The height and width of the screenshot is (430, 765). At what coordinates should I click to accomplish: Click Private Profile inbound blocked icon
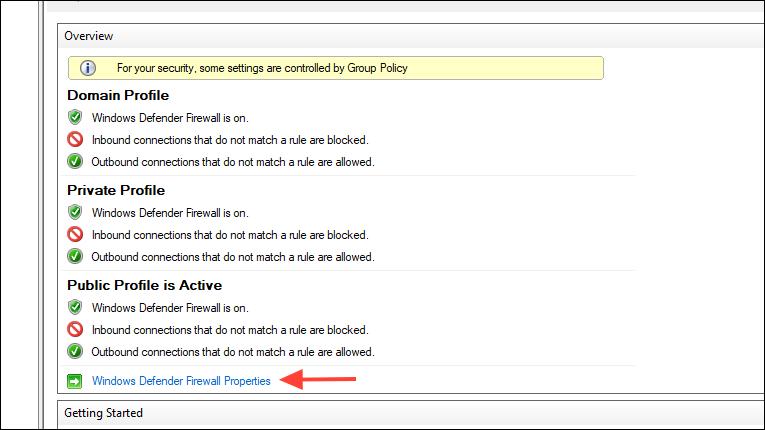75,235
